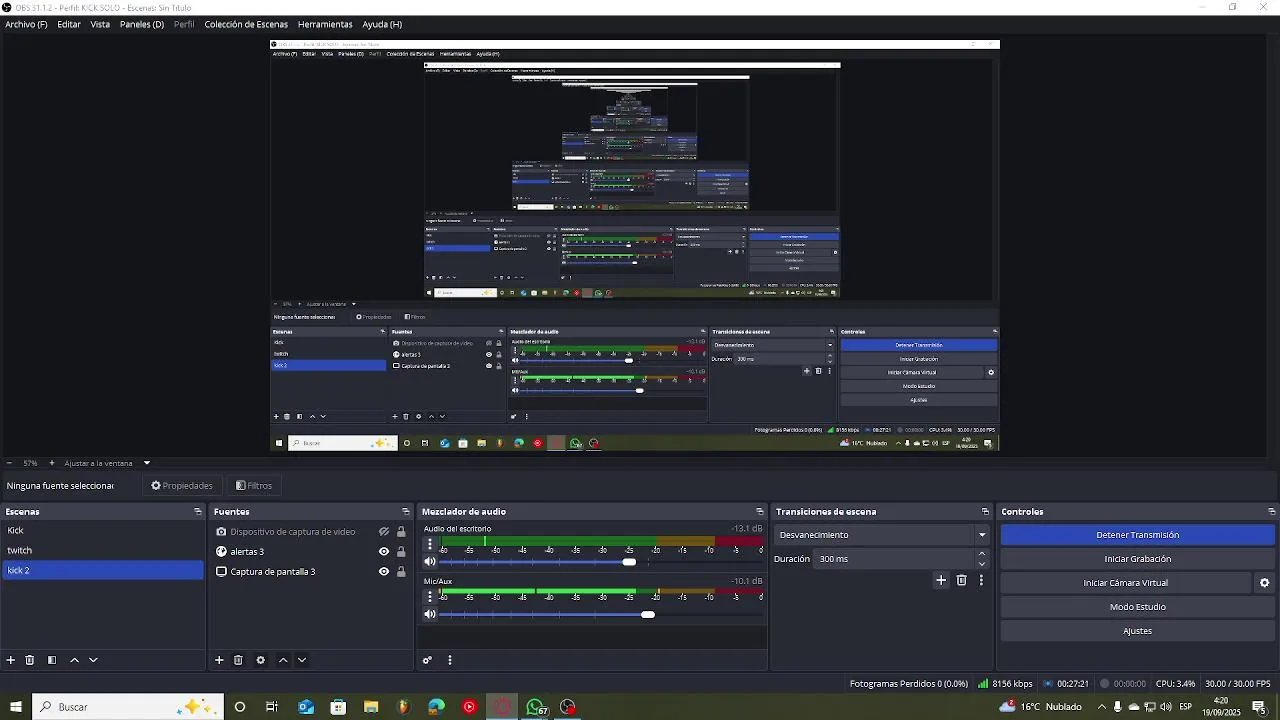1280x720 pixels.
Task: Zoom out preview minus icon
Action: (9, 463)
